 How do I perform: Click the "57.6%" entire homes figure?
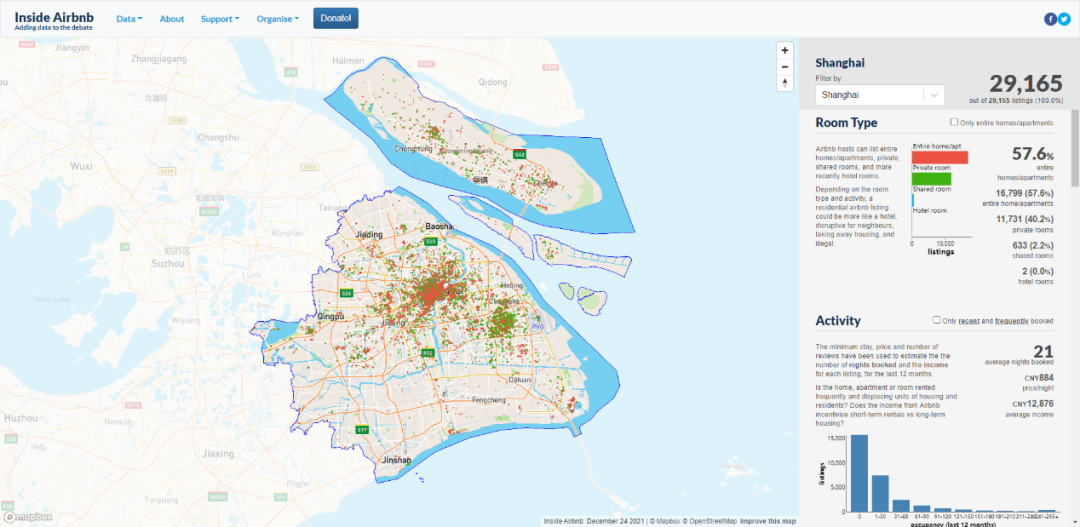pos(1033,154)
